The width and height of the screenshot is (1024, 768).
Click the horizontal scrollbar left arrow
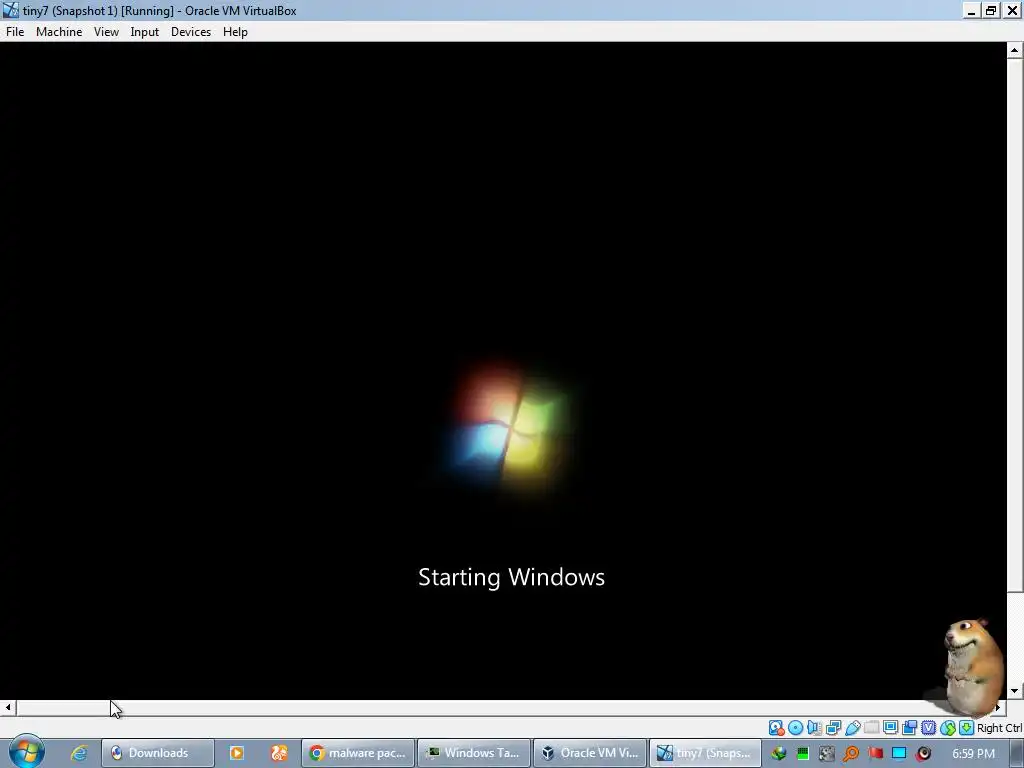[x=8, y=707]
